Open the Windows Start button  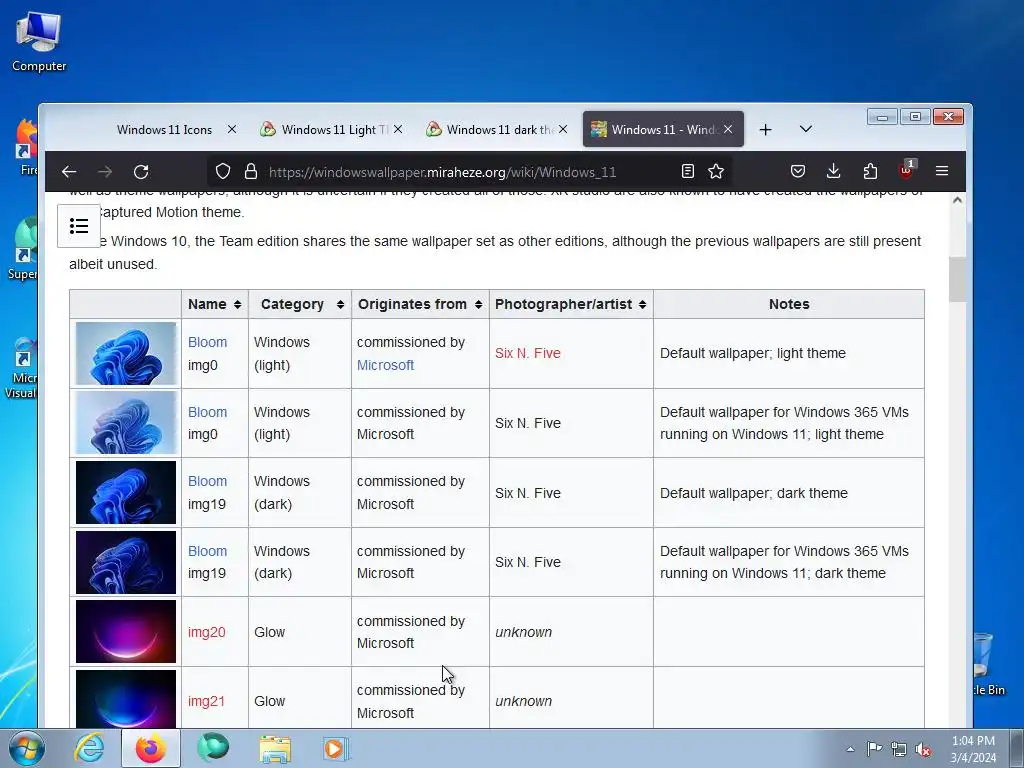tap(26, 748)
